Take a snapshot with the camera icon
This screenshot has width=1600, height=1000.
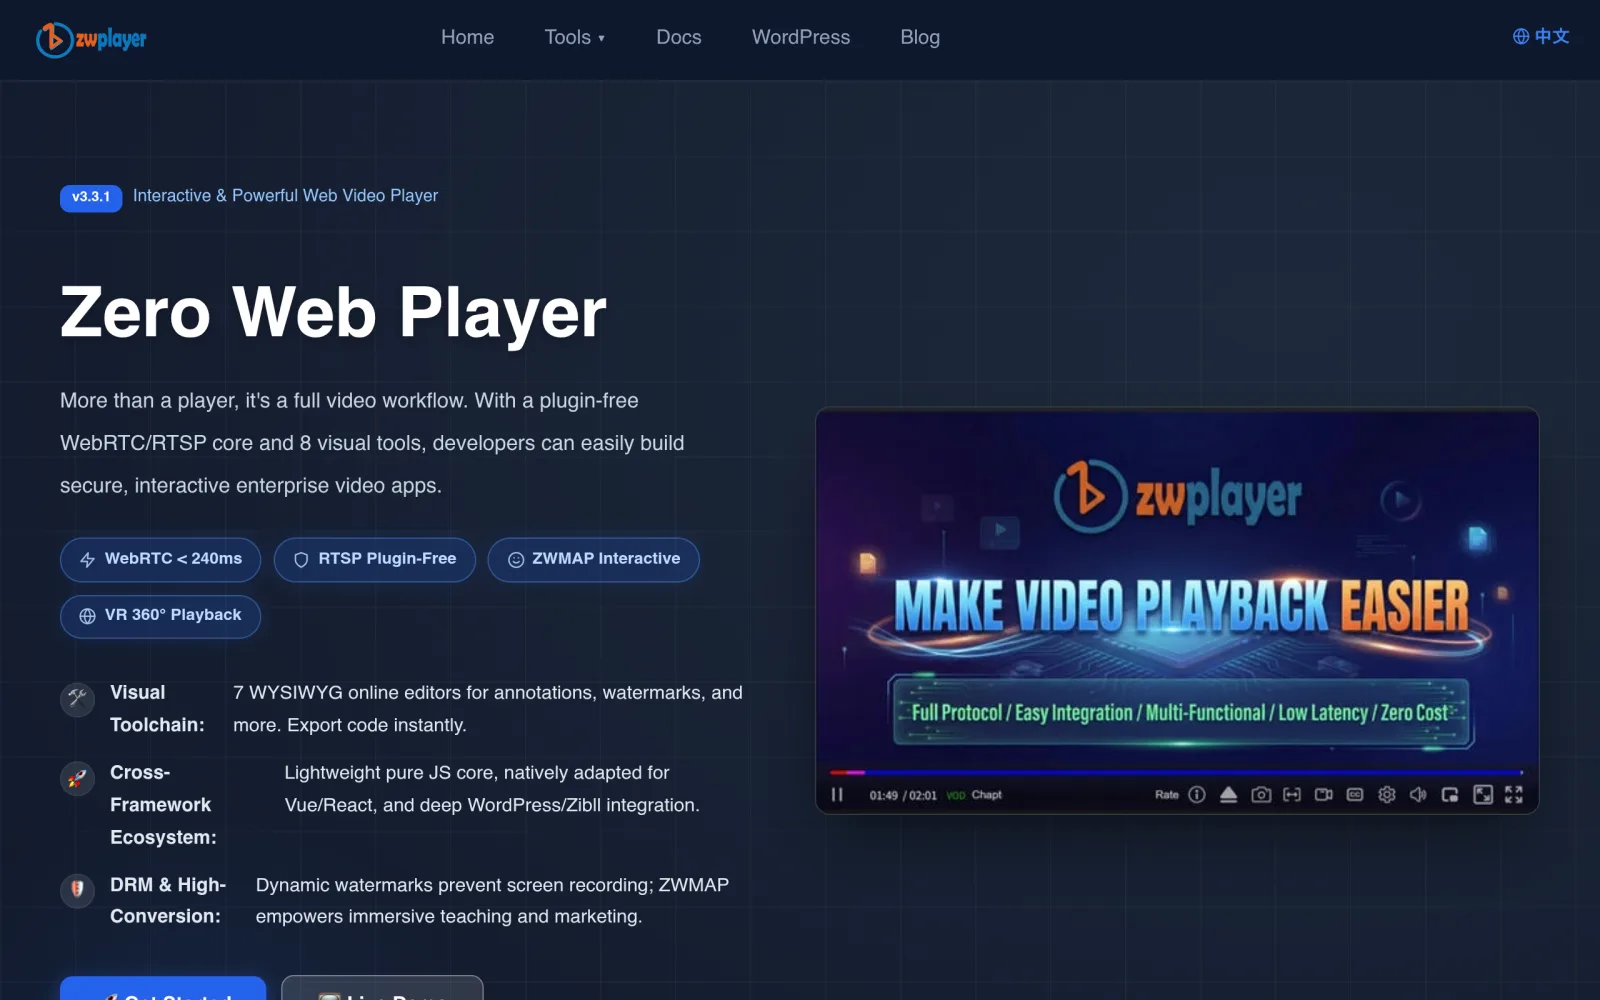(1261, 794)
